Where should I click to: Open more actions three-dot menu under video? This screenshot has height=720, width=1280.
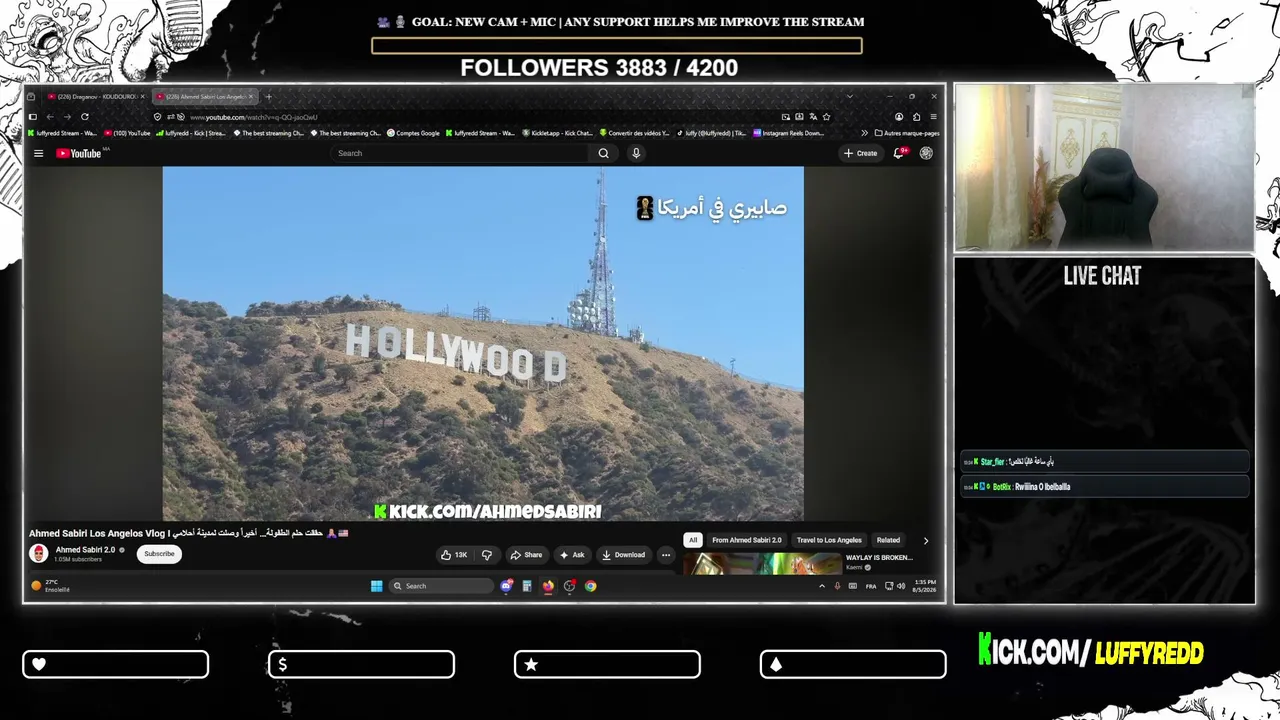[666, 555]
